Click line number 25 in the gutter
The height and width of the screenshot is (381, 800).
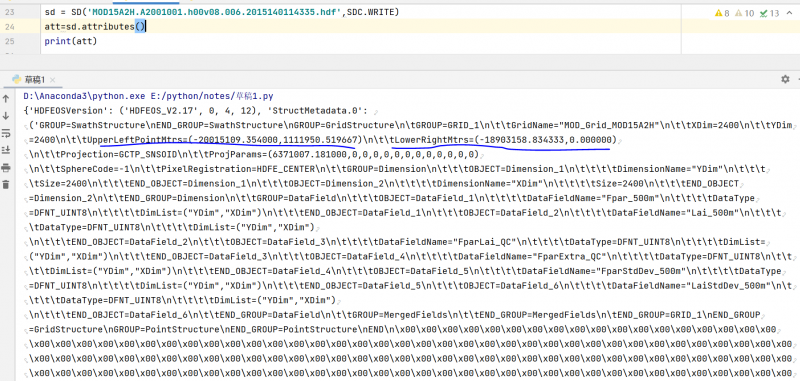pyautogui.click(x=9, y=41)
